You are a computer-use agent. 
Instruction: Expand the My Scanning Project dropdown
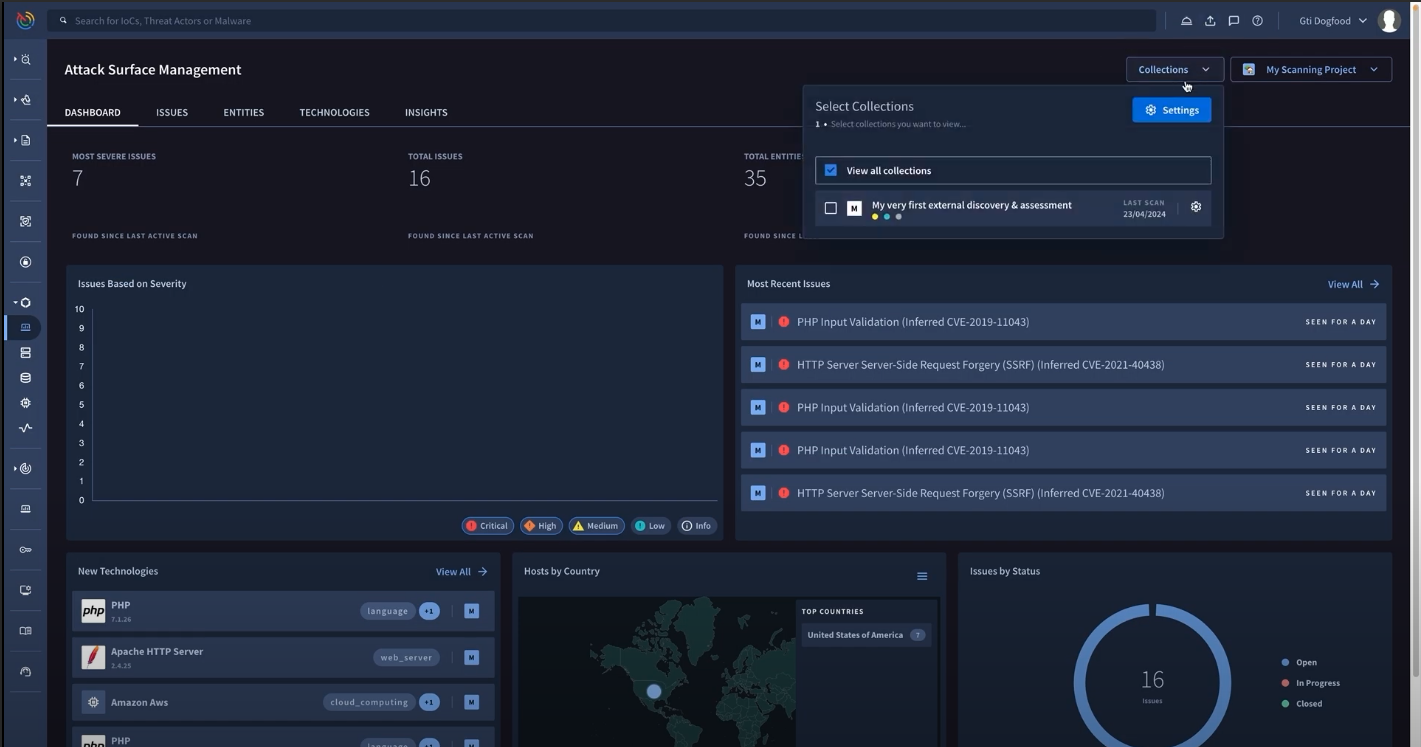tap(1310, 69)
